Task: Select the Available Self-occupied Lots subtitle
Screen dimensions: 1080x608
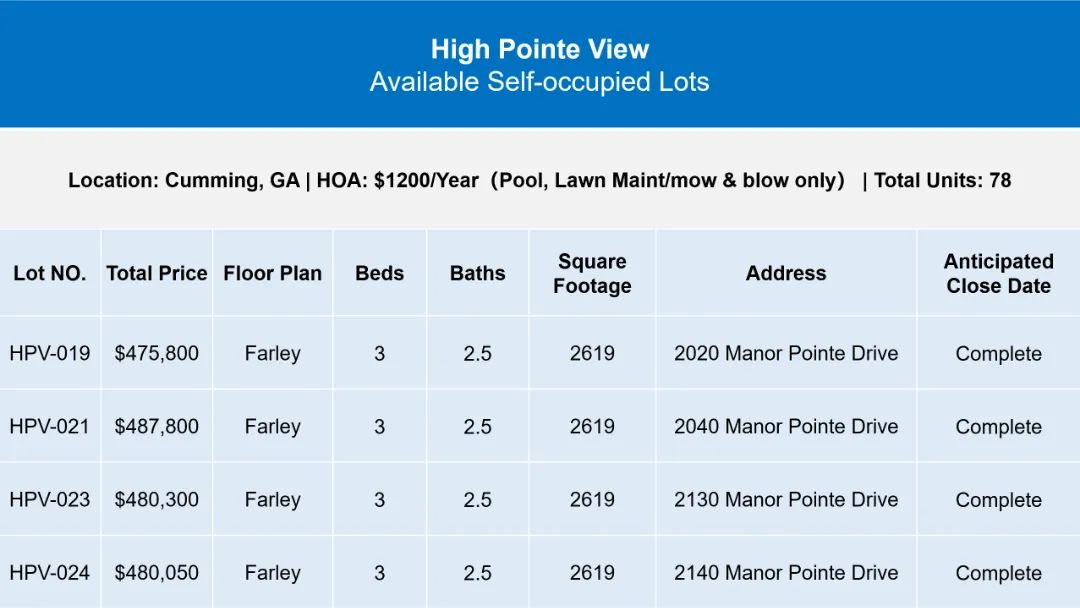Action: [539, 82]
